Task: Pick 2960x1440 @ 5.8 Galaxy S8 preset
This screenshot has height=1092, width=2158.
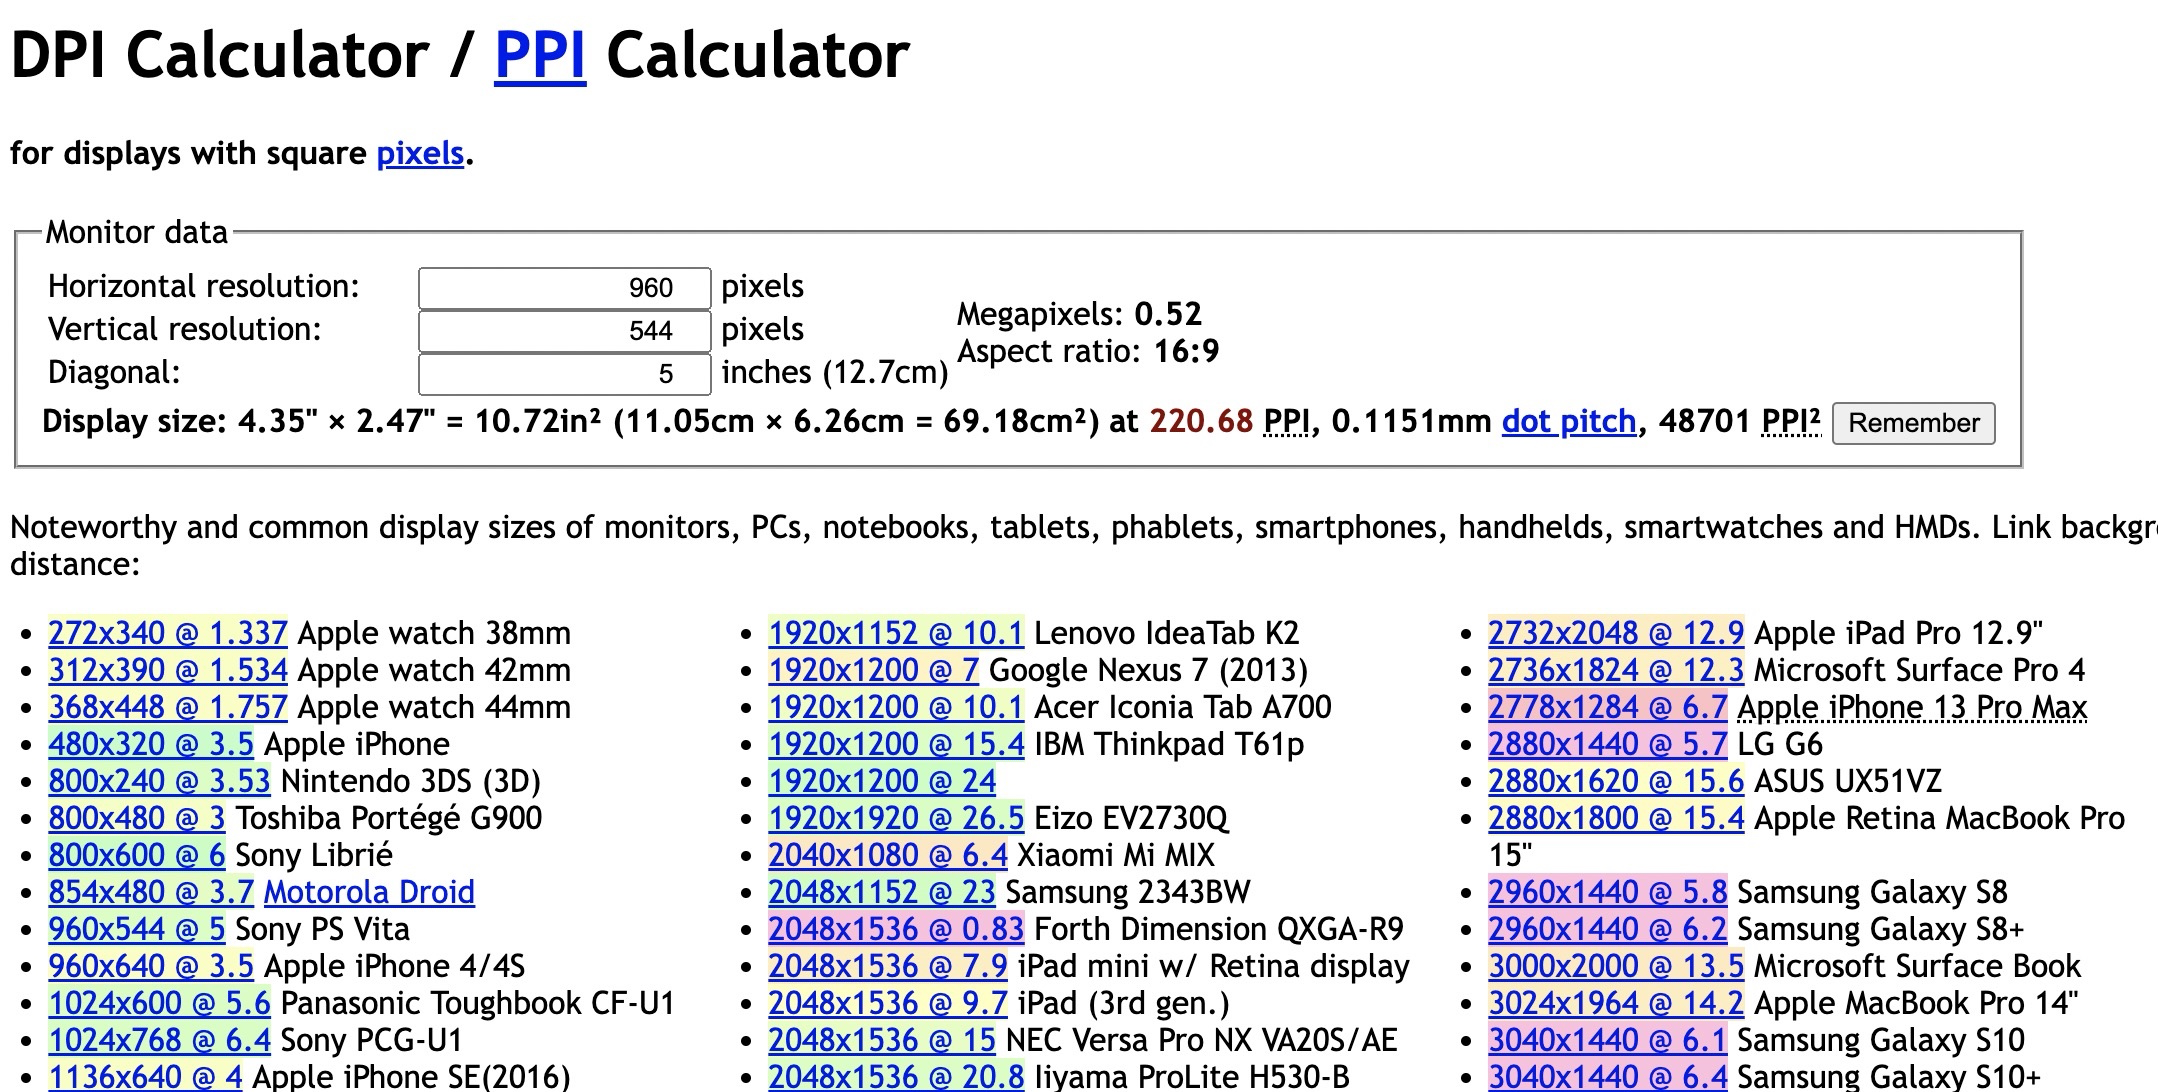Action: tap(1606, 892)
